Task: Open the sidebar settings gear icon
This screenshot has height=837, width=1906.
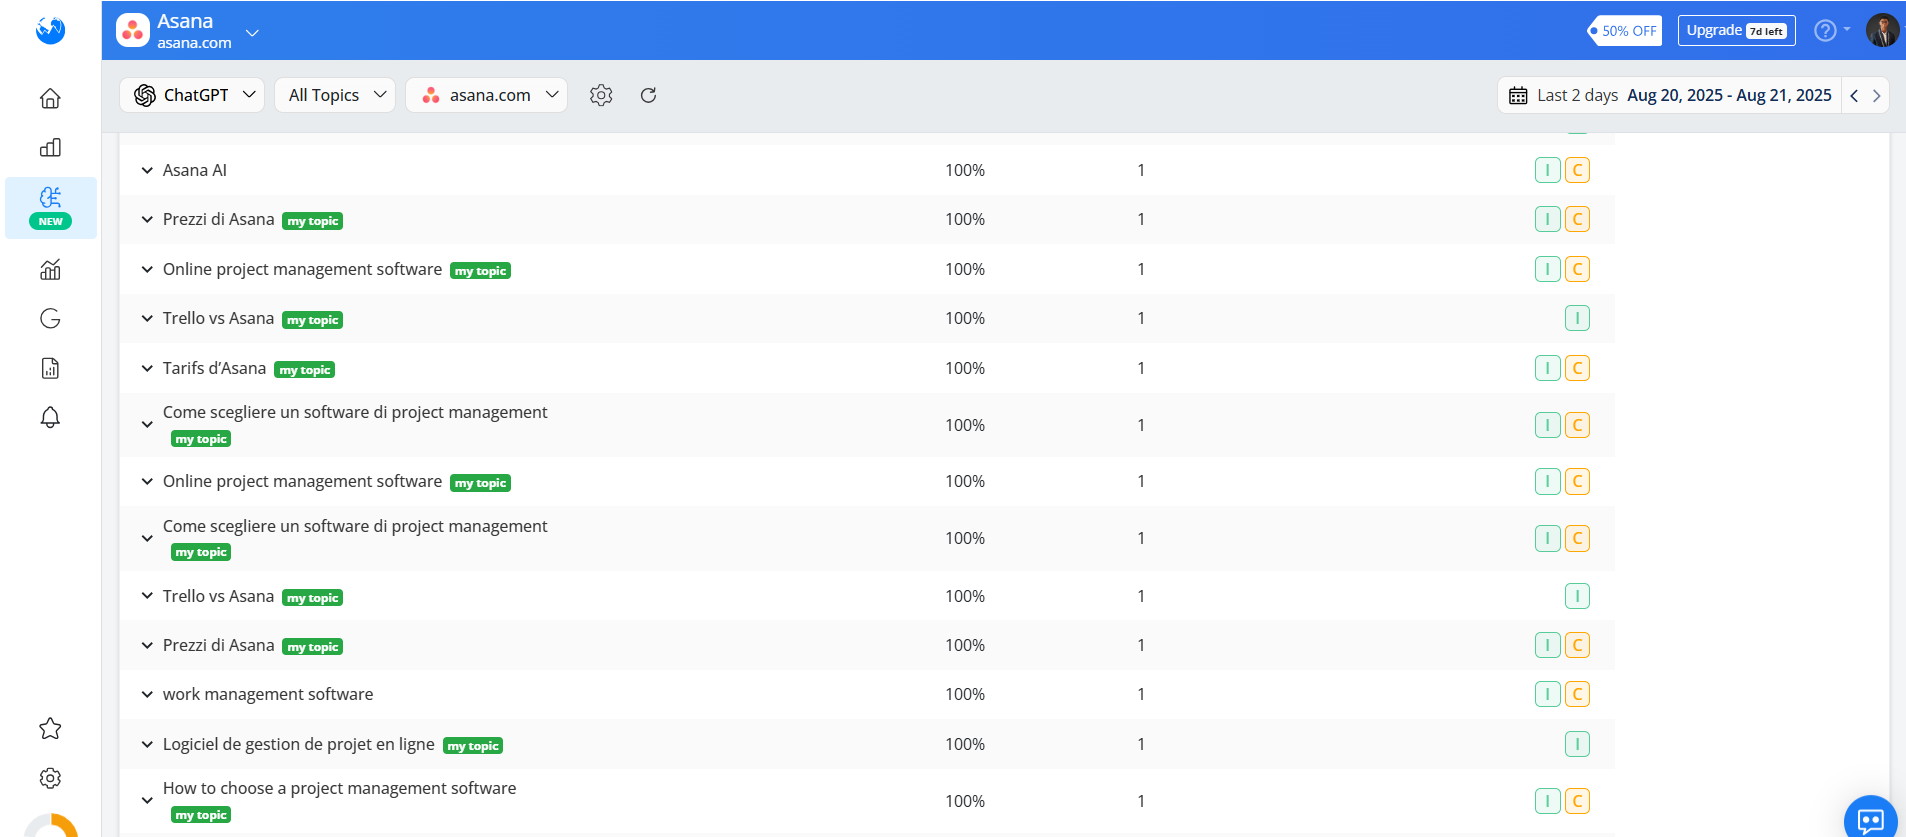Action: click(x=50, y=778)
